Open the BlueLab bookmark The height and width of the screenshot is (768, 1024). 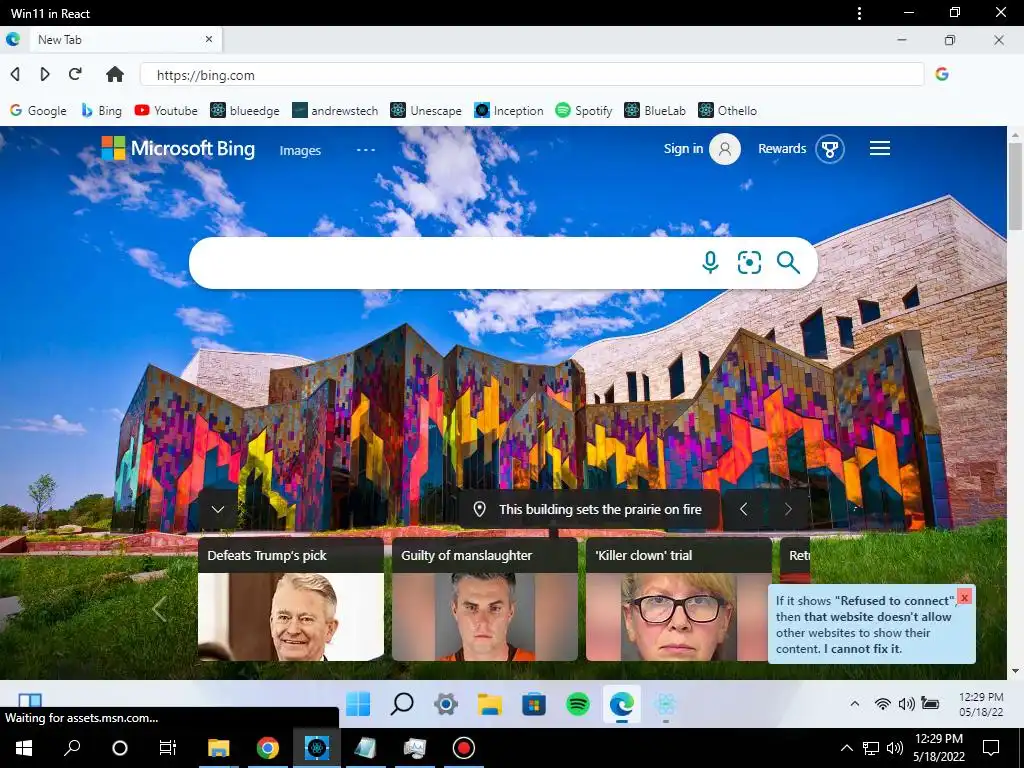[655, 110]
